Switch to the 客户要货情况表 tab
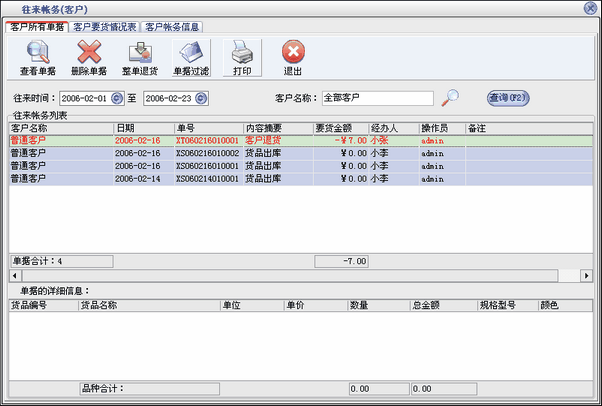Viewport: 602px width, 406px height. click(x=105, y=27)
